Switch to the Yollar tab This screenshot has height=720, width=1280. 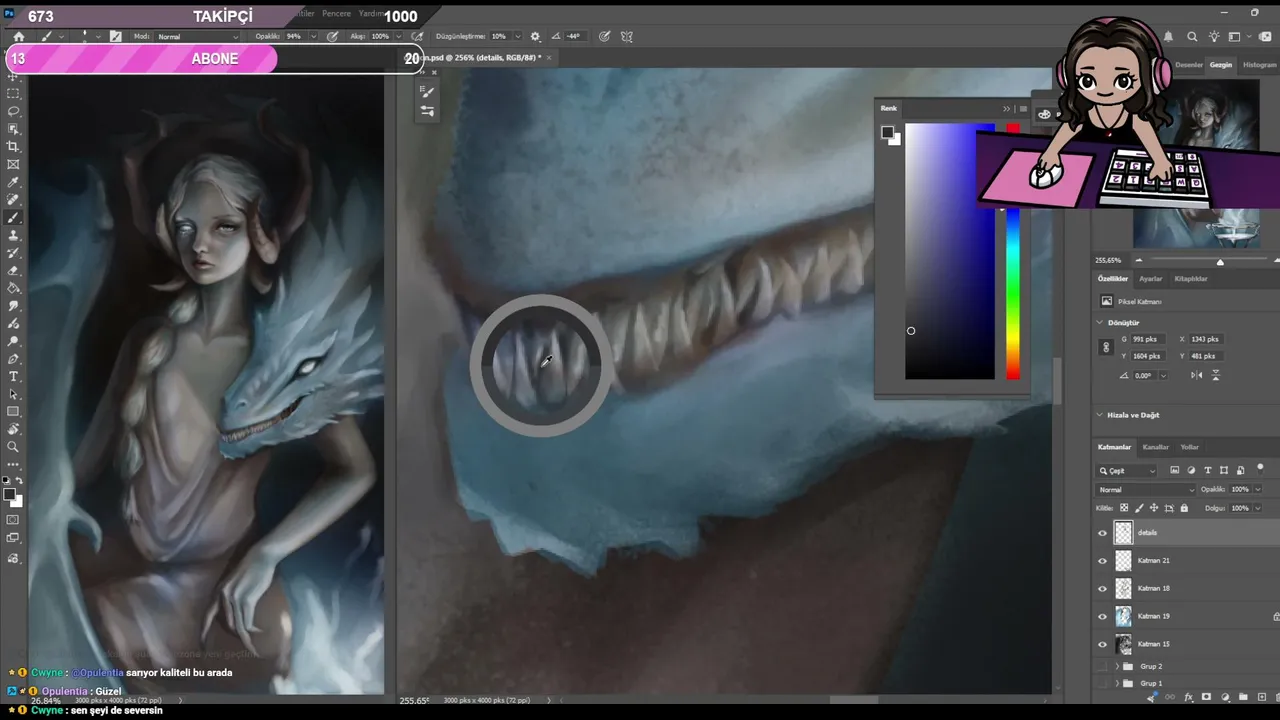1190,447
